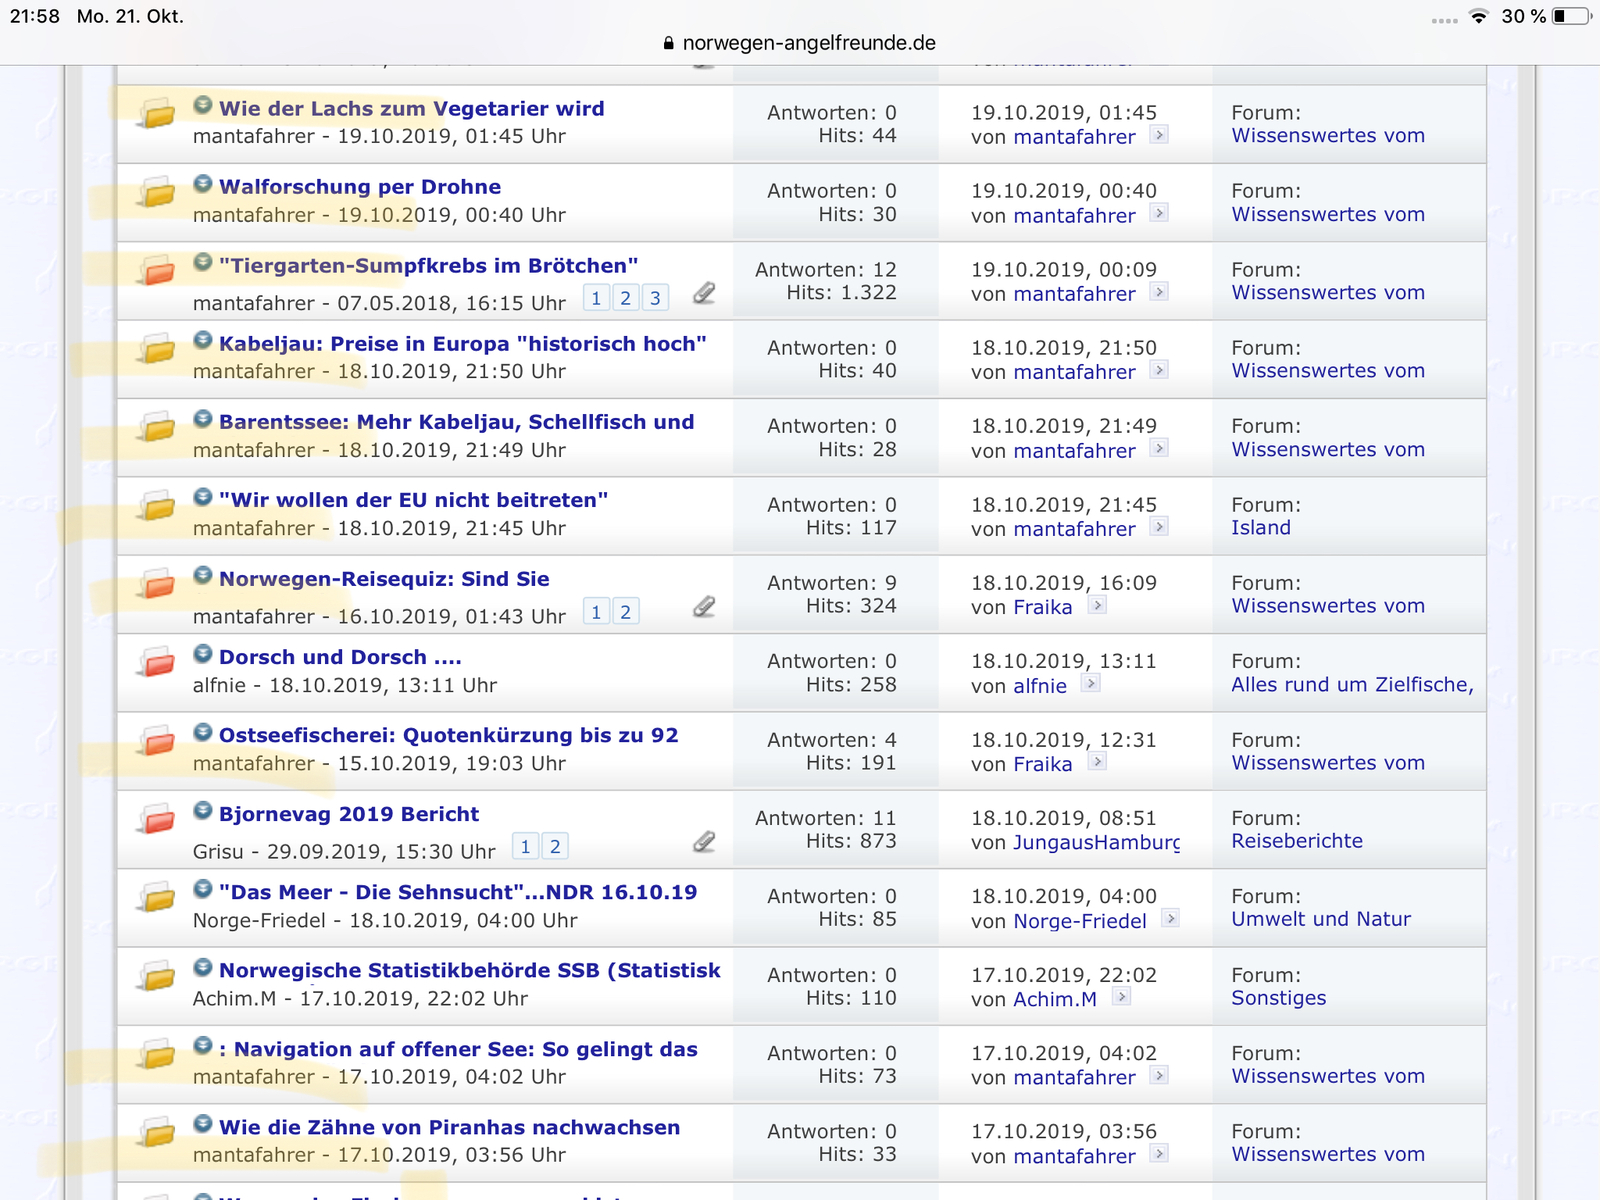Open page 3 of Tiergarten-Sumpfkrebs thread
The width and height of the screenshot is (1600, 1200).
pyautogui.click(x=655, y=298)
